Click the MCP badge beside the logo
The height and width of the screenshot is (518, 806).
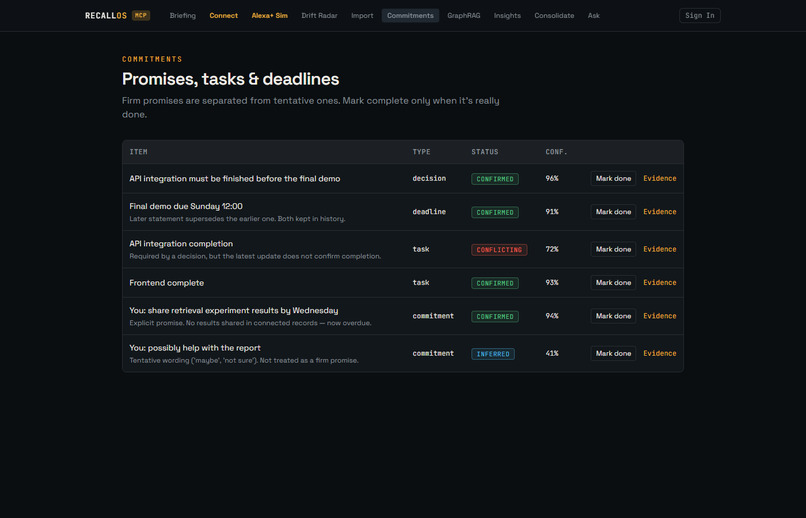[141, 15]
